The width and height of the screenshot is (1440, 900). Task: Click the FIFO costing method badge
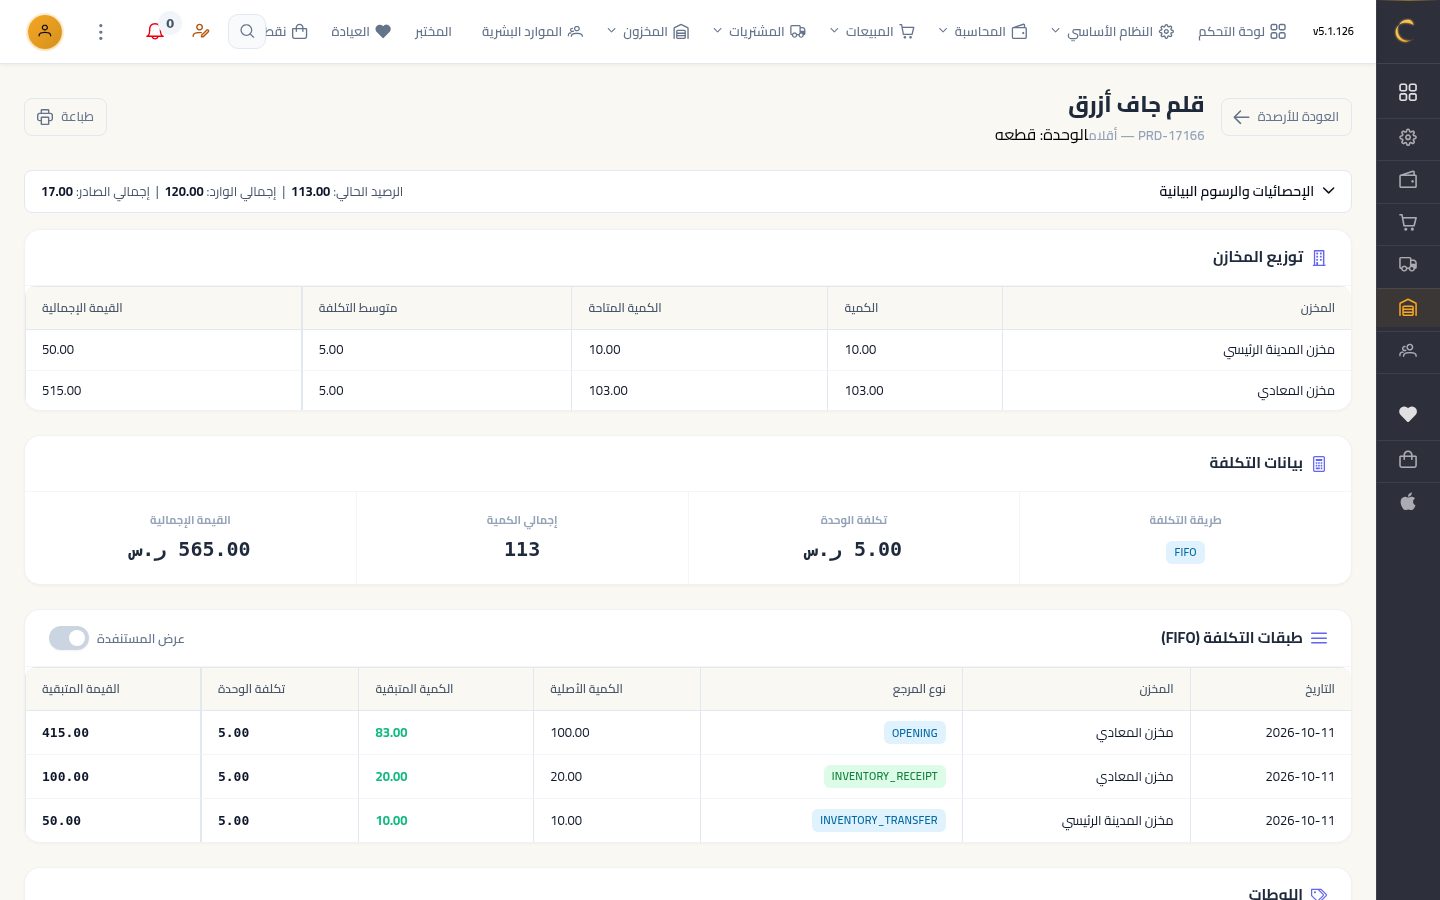pyautogui.click(x=1185, y=552)
